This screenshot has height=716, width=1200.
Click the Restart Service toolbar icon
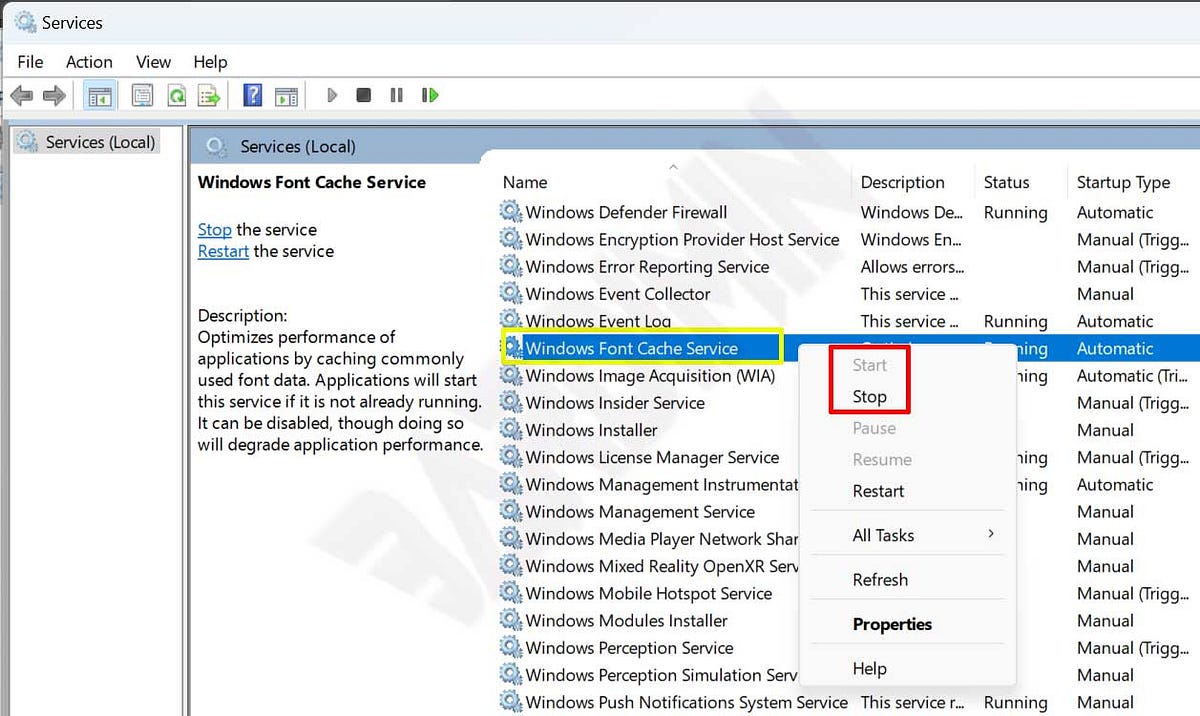(430, 95)
